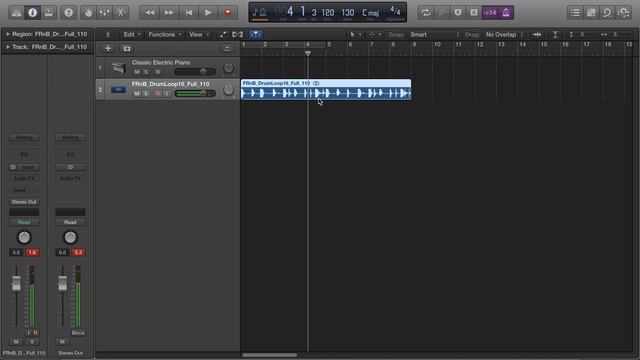Change LCD display mode icon

coord(259,13)
